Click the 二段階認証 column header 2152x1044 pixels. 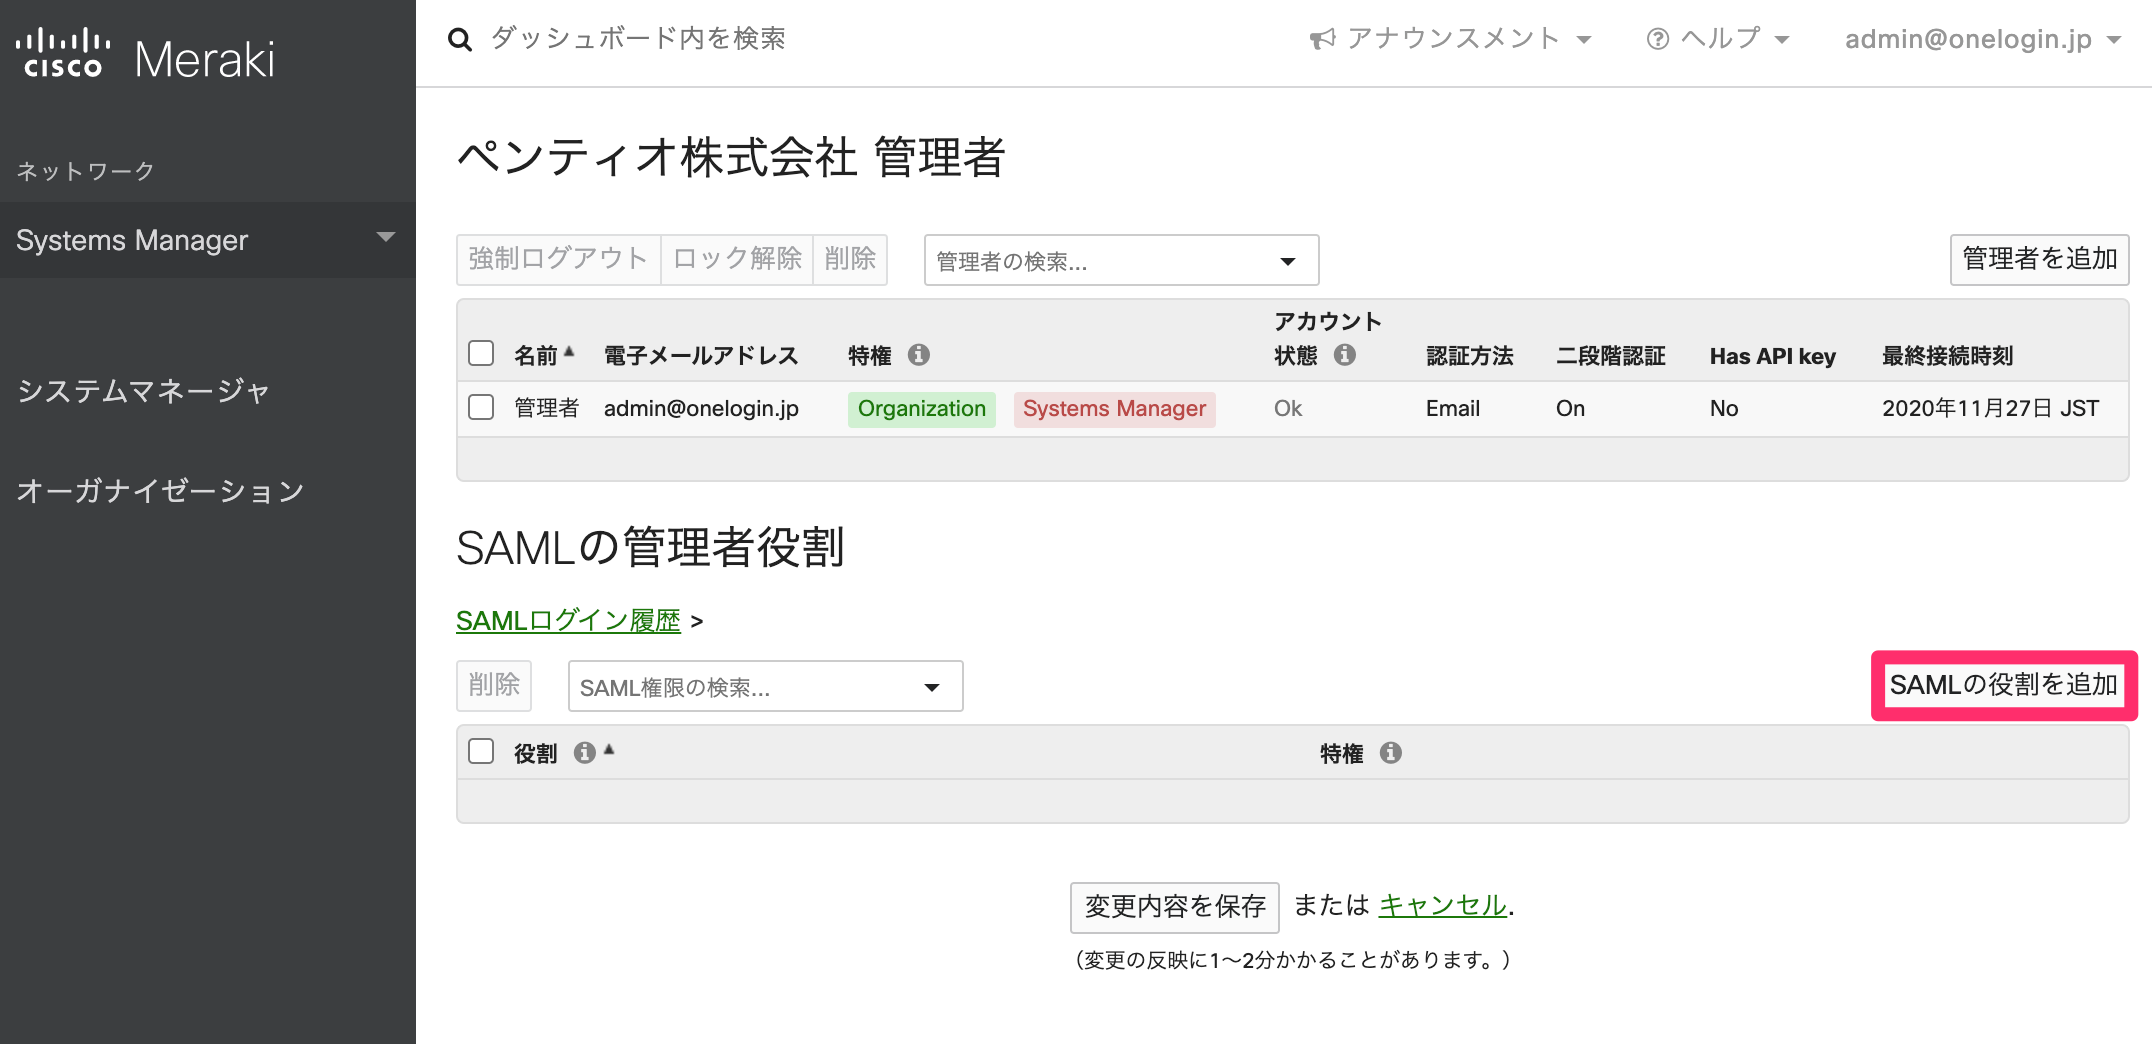tap(1611, 355)
